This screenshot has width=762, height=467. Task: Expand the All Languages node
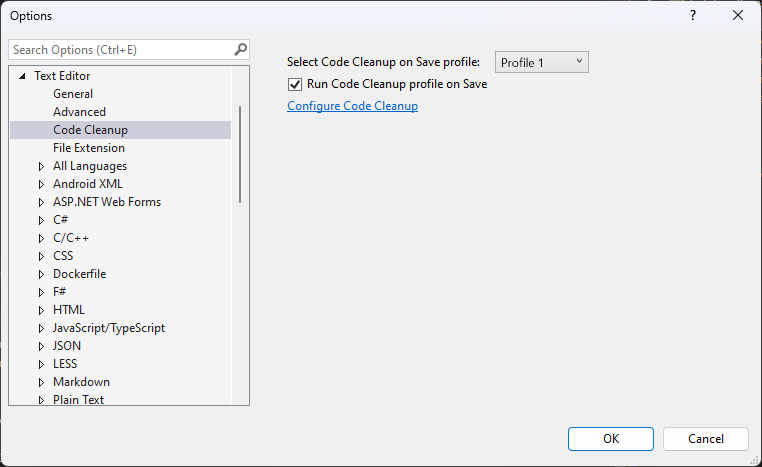[41, 166]
